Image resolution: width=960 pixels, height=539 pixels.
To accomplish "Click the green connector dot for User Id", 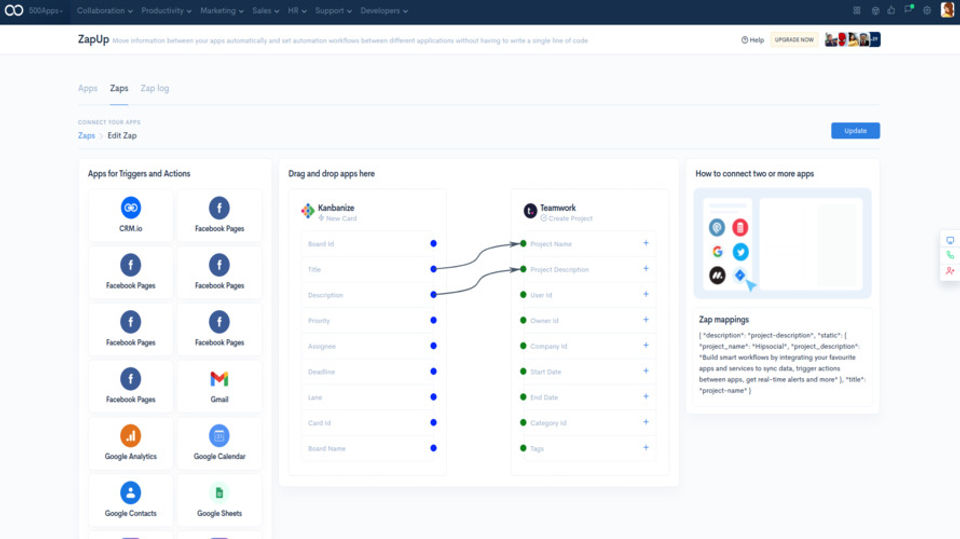I will (x=523, y=295).
